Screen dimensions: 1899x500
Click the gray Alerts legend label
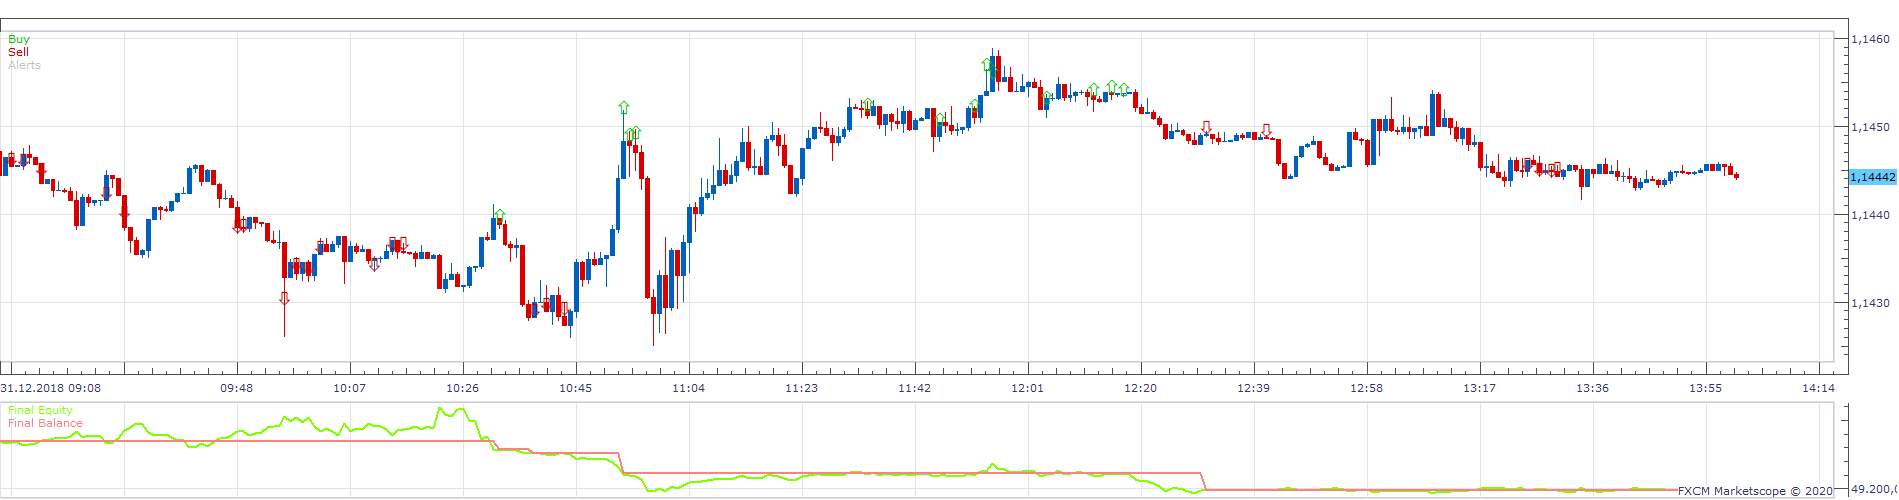pyautogui.click(x=25, y=65)
